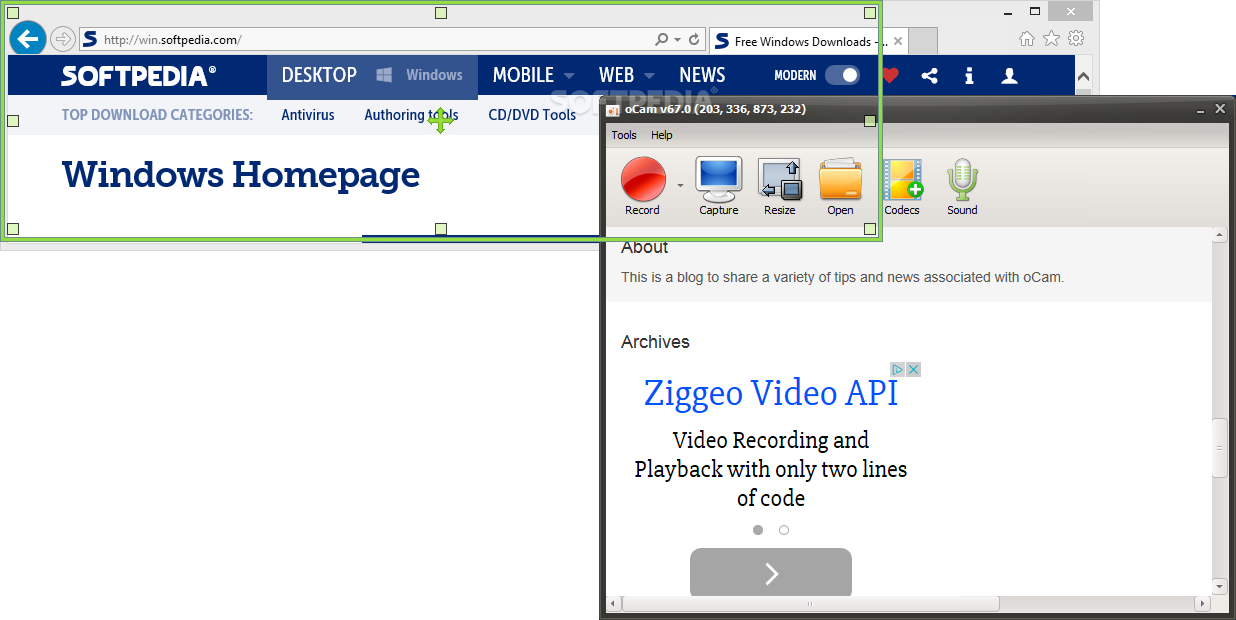Open the Help menu in oCam
The width and height of the screenshot is (1236, 620).
[662, 135]
